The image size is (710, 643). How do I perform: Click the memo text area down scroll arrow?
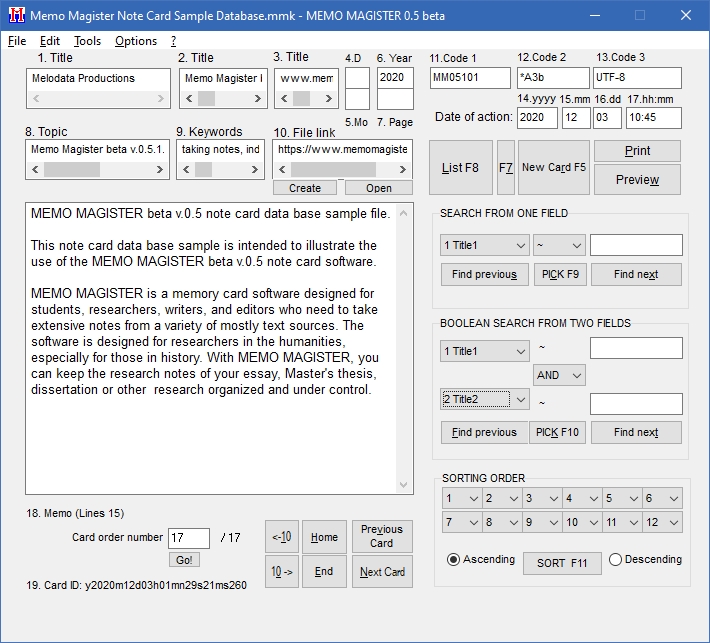click(x=403, y=485)
